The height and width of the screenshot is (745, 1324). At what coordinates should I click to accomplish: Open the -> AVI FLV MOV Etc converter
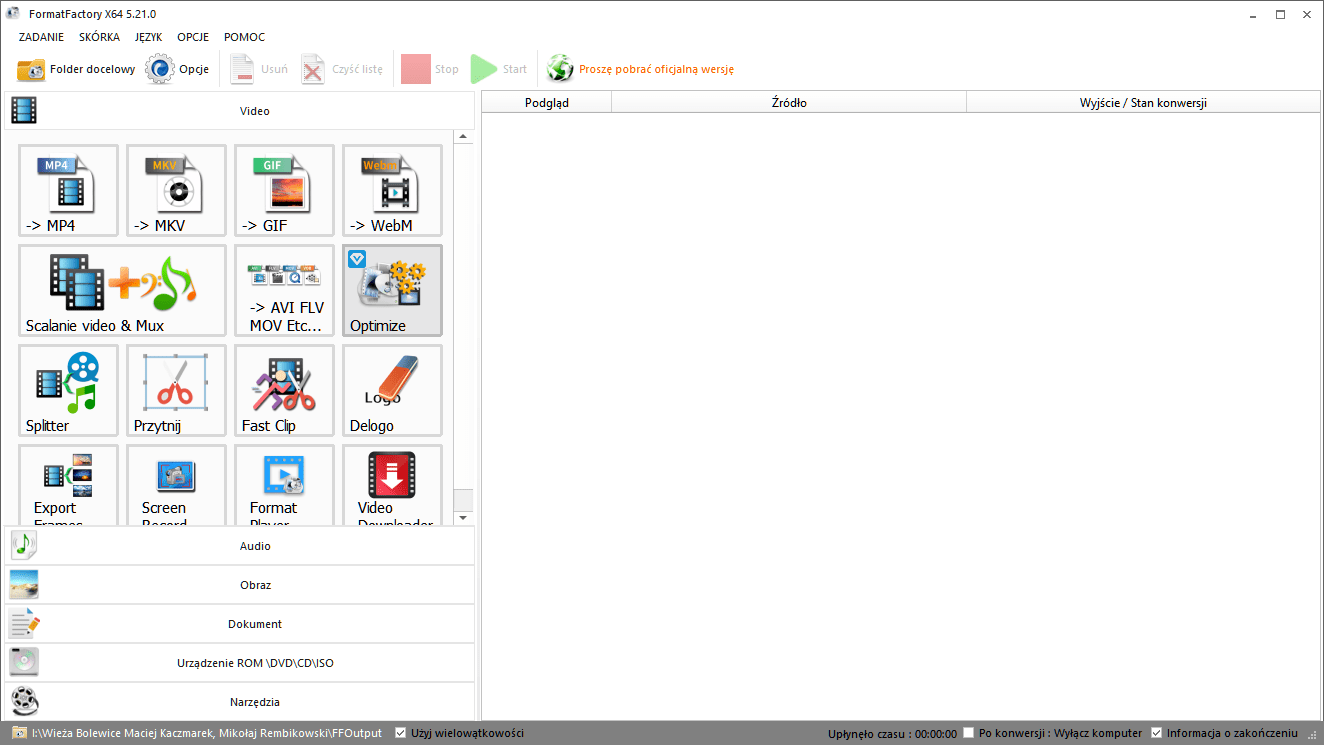pos(284,290)
